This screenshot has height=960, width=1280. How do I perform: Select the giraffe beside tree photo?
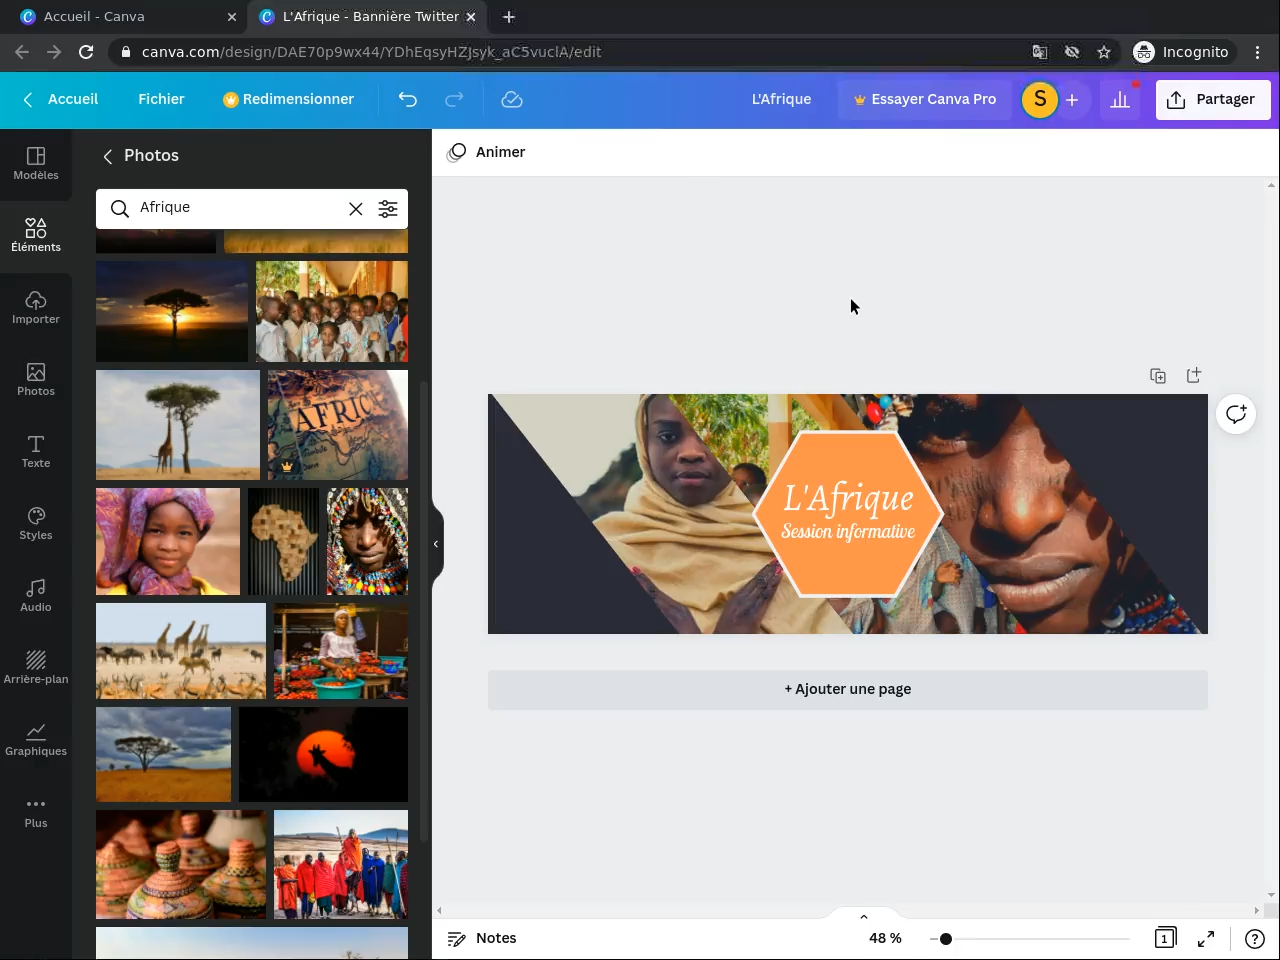[x=178, y=425]
